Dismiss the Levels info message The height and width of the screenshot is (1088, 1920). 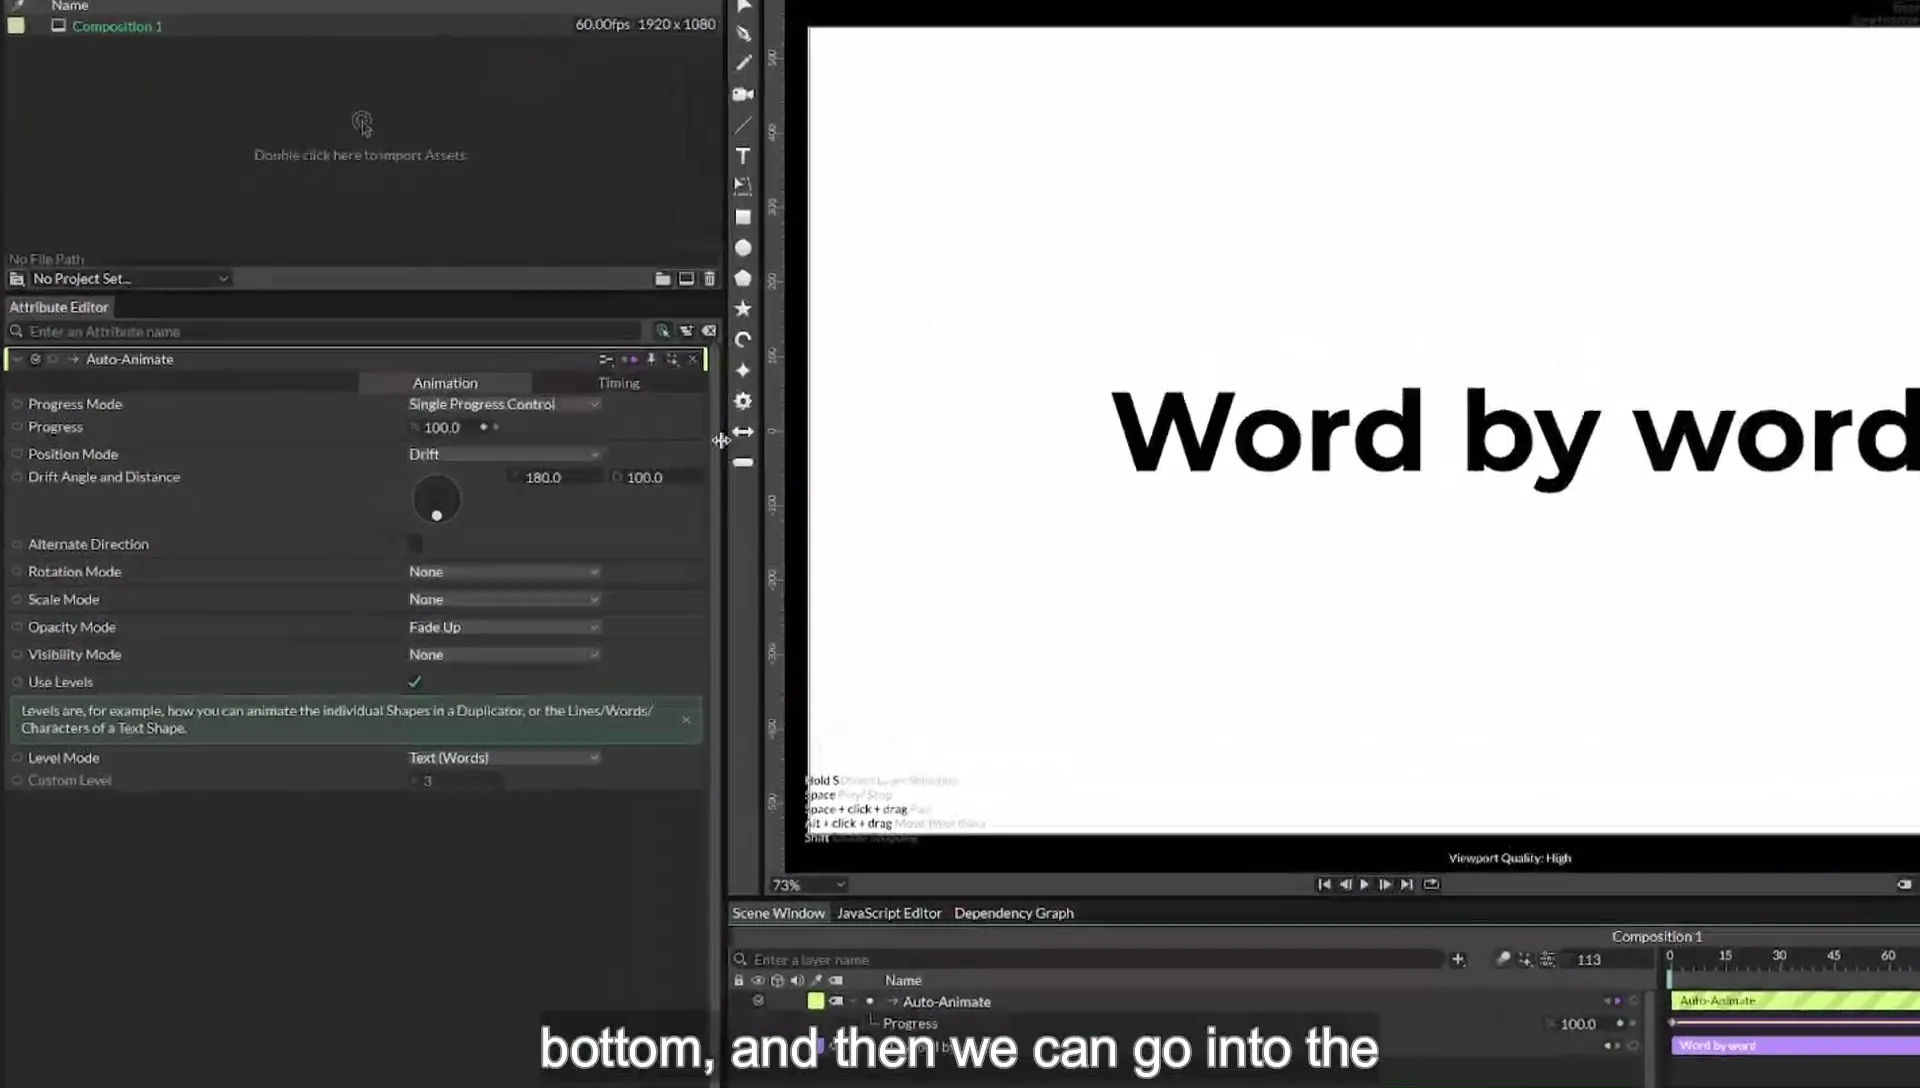coord(686,720)
